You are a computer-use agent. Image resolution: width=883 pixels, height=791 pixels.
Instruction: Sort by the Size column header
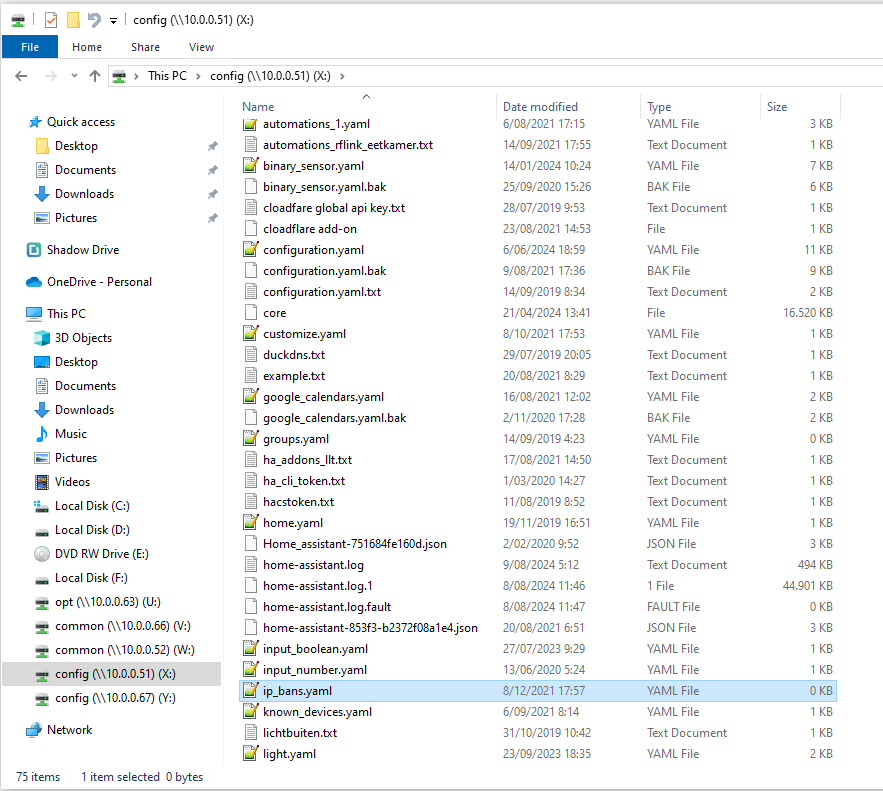coord(777,106)
